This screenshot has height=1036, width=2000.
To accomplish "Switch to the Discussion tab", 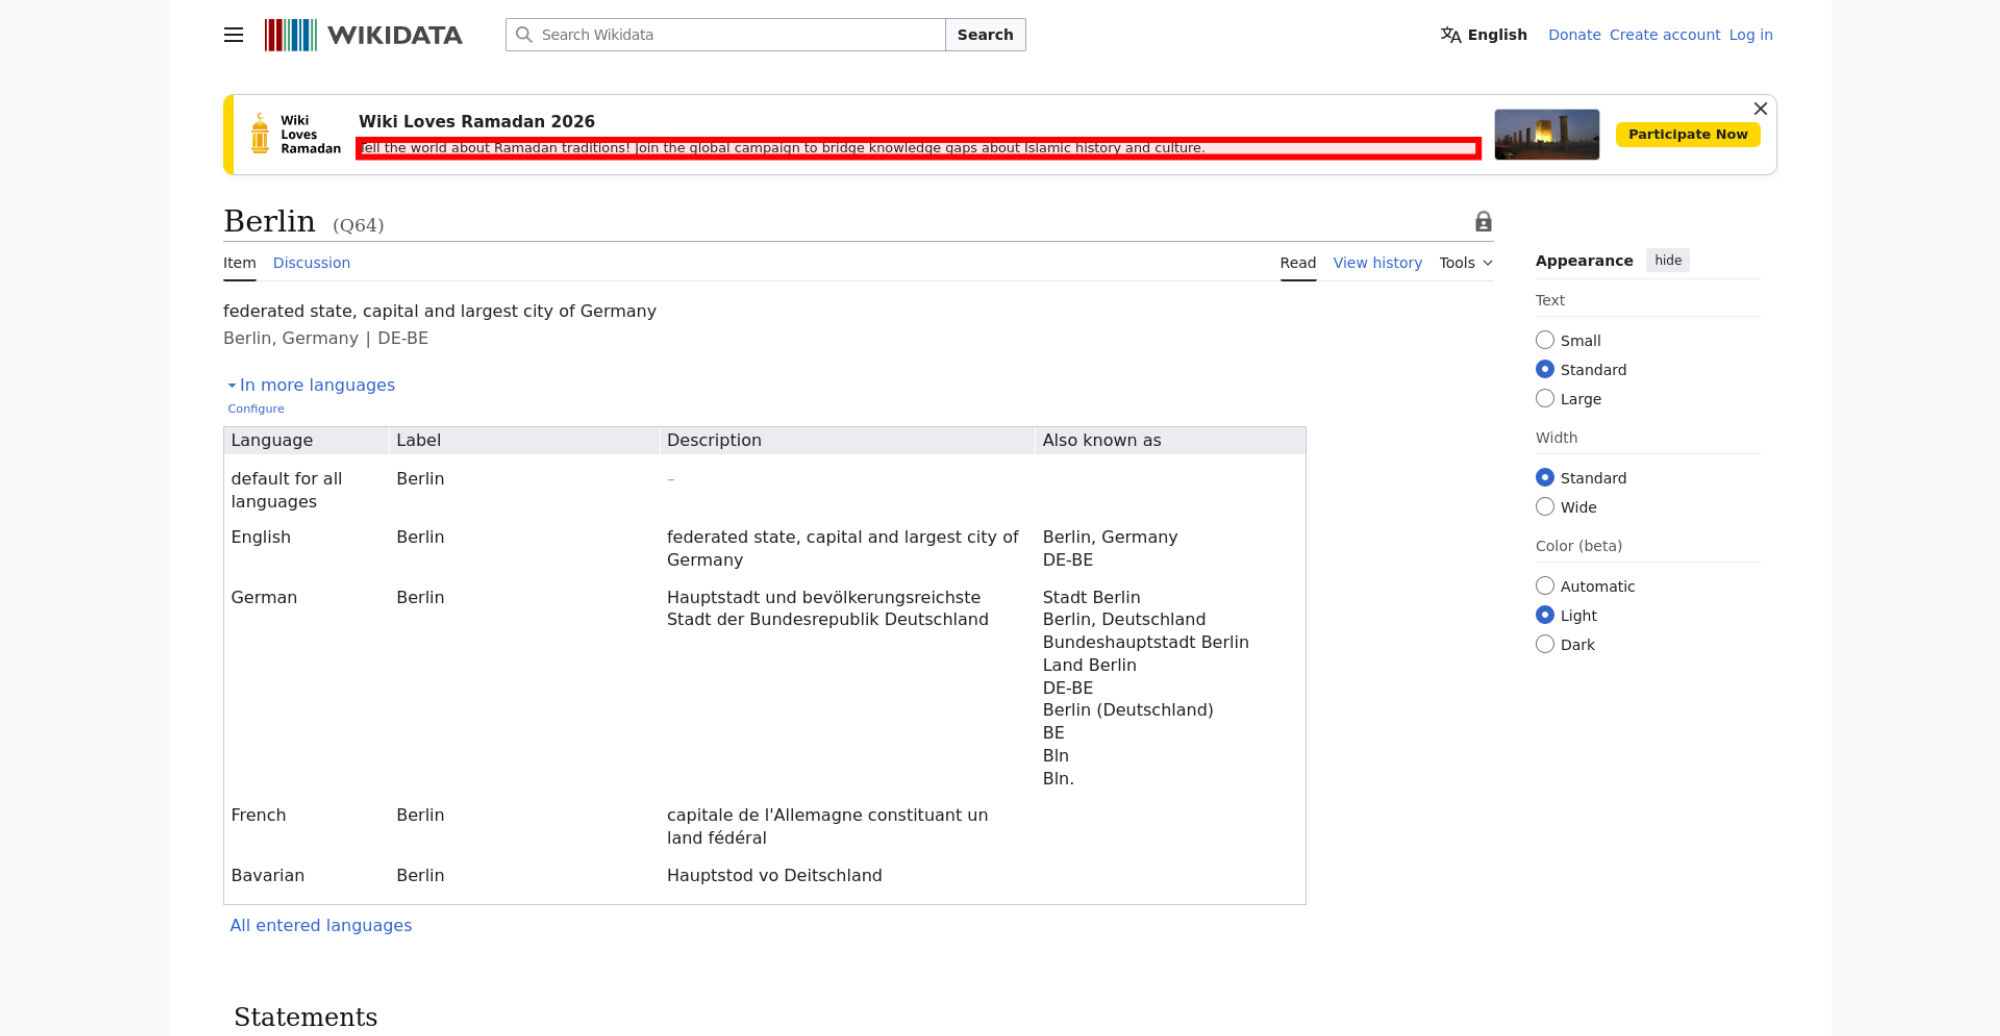I will point(311,263).
